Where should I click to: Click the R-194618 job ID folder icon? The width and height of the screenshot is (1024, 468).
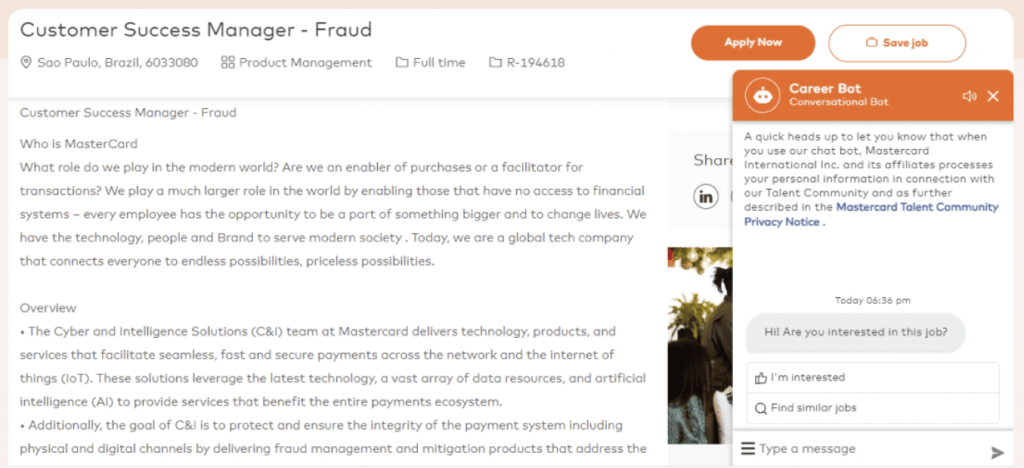coord(495,63)
